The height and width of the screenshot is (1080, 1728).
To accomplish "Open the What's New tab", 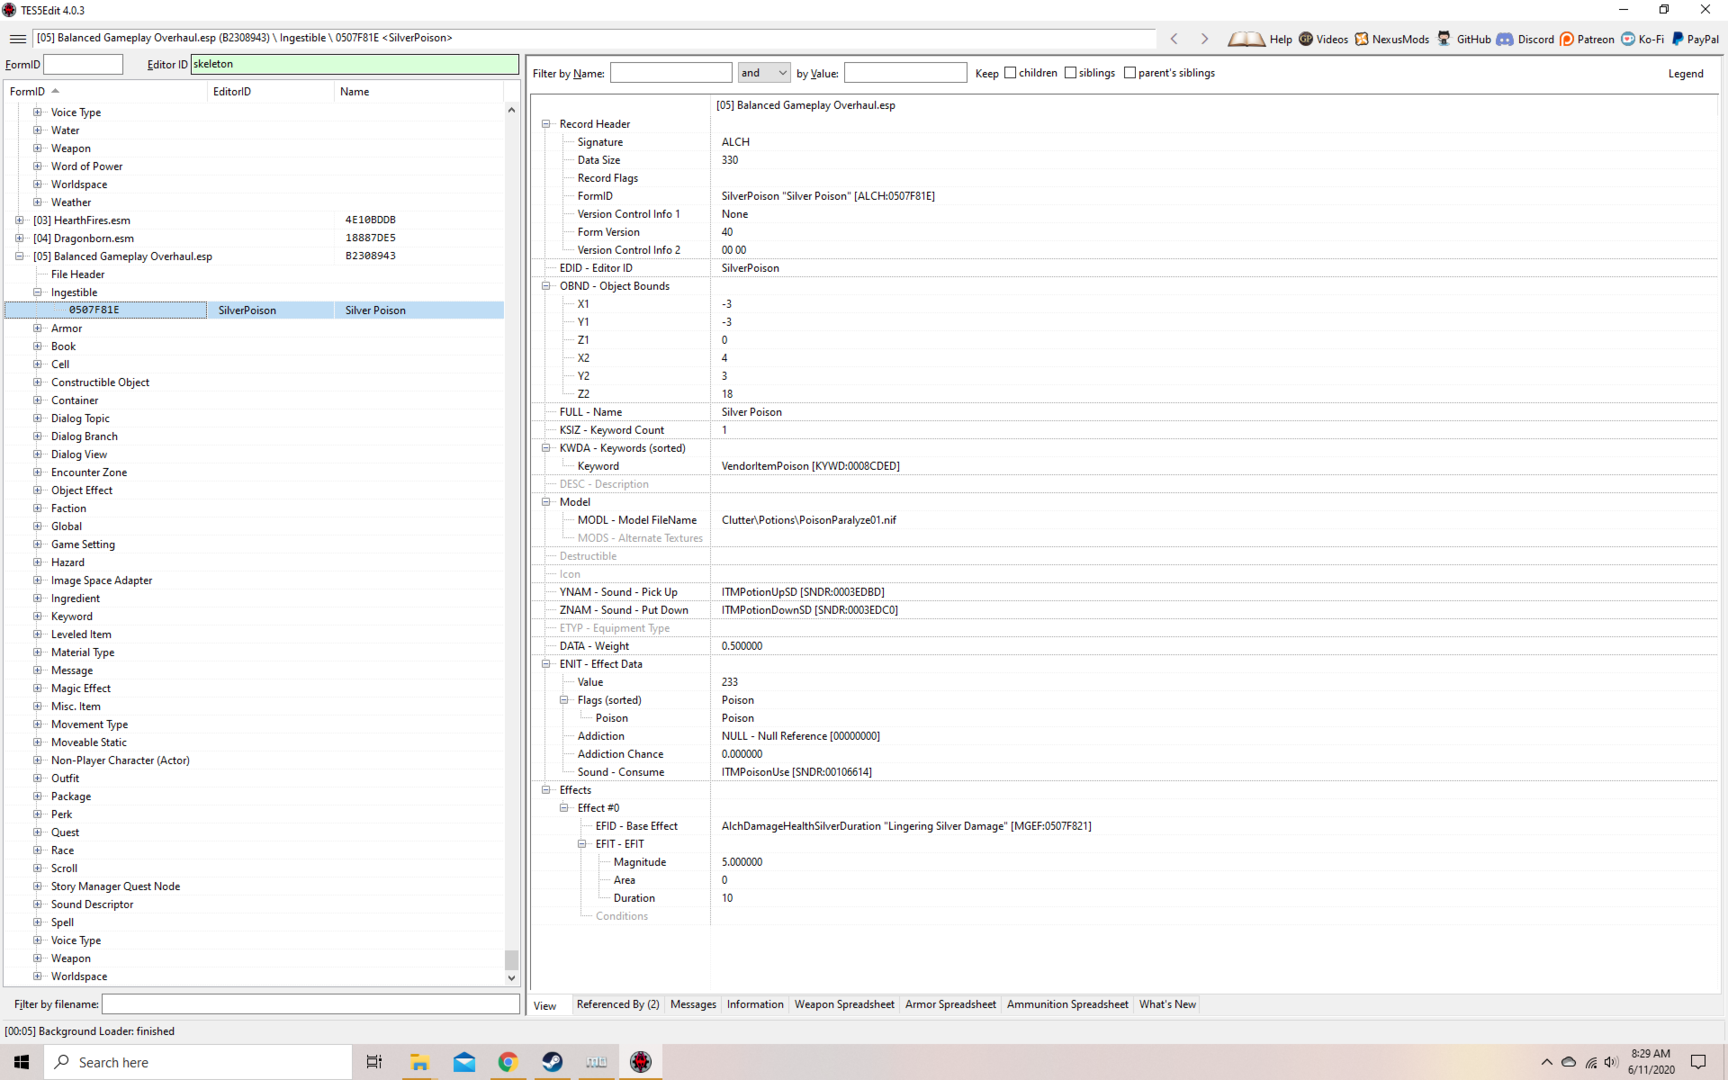I will 1167,1004.
